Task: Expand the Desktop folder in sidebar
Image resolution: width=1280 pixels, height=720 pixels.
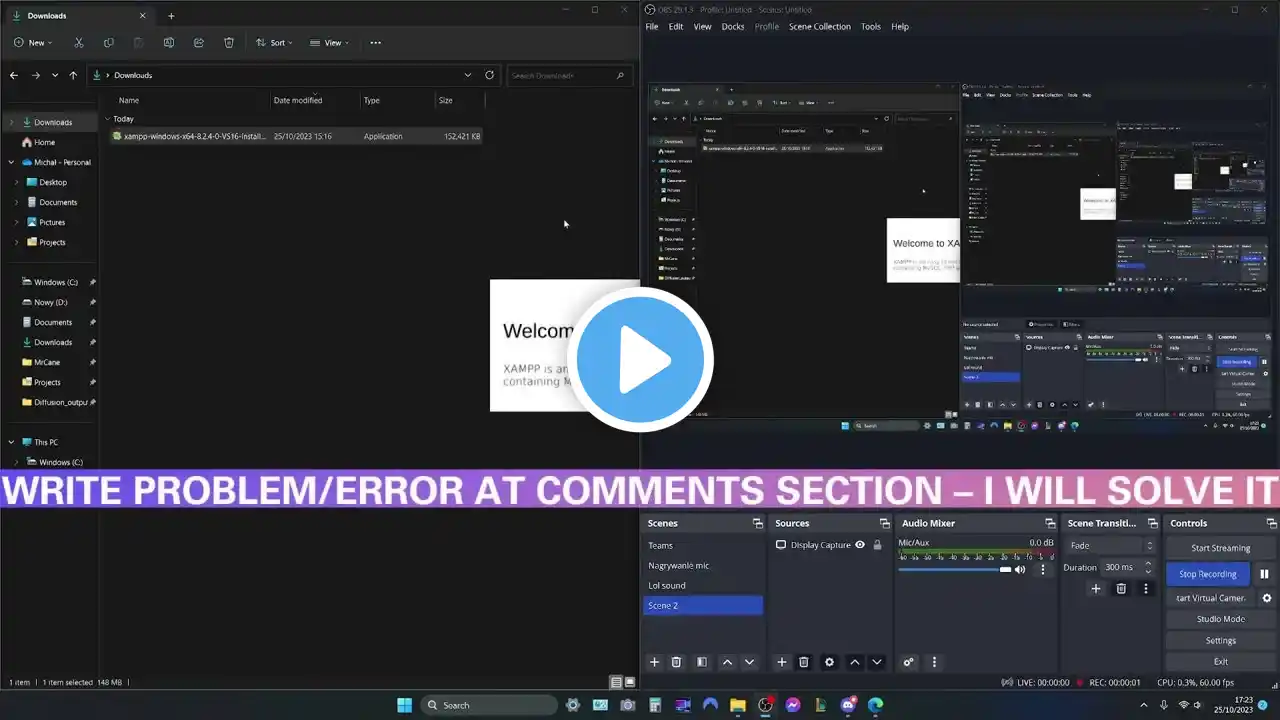Action: (17, 182)
